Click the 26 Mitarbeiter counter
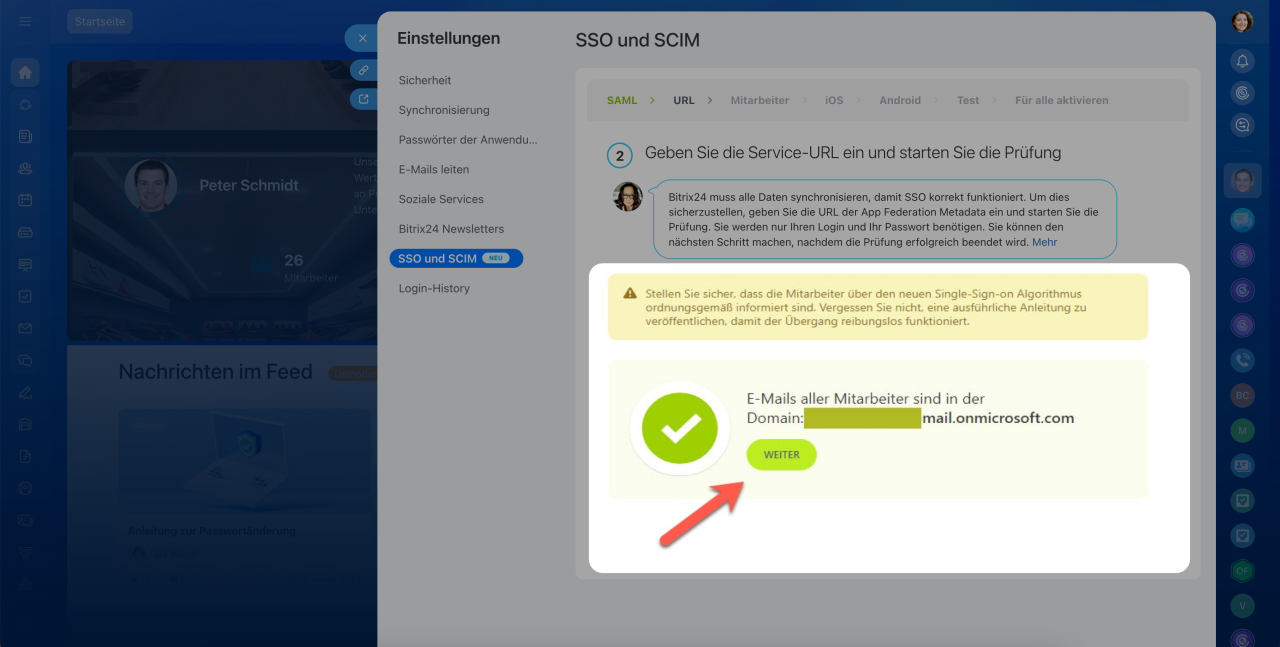This screenshot has width=1280, height=647. pos(296,267)
